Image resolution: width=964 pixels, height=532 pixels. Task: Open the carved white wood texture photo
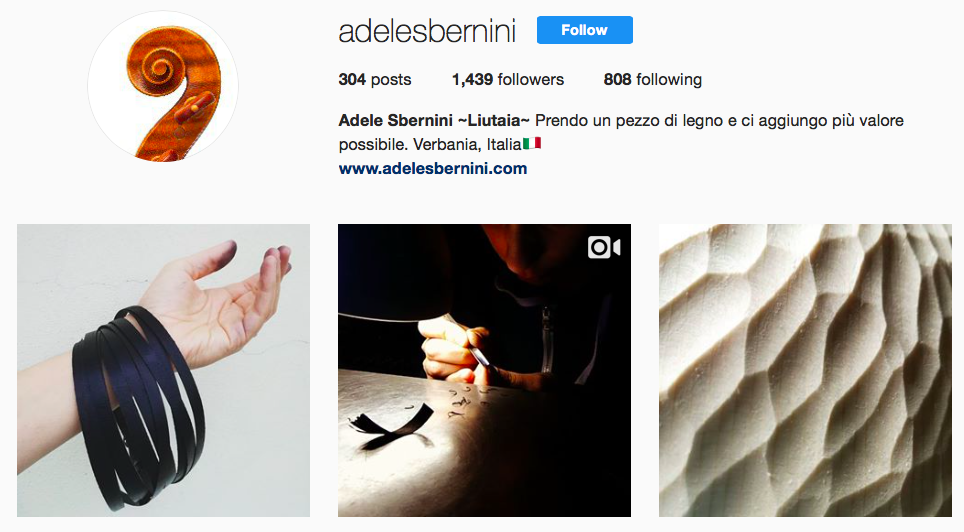(x=805, y=370)
